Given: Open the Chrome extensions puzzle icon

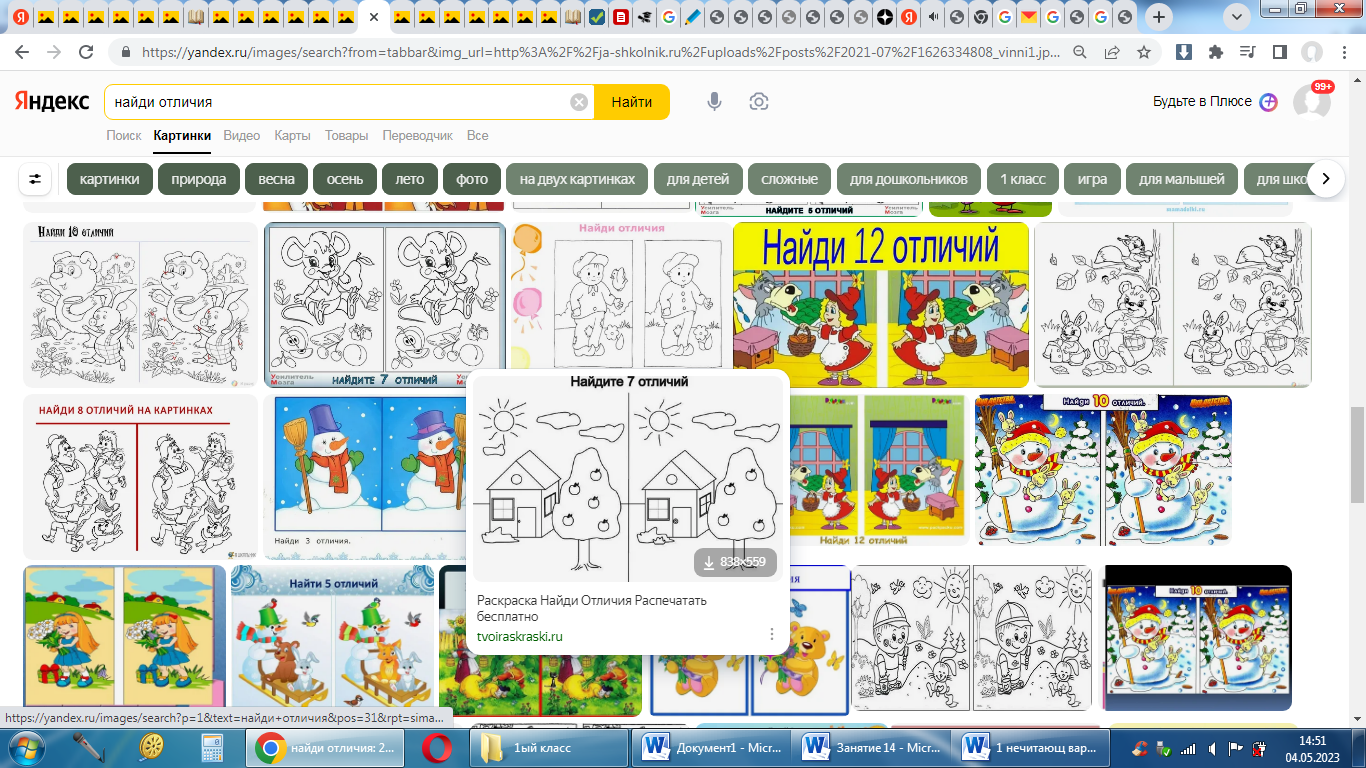Looking at the screenshot, I should pos(1216,52).
